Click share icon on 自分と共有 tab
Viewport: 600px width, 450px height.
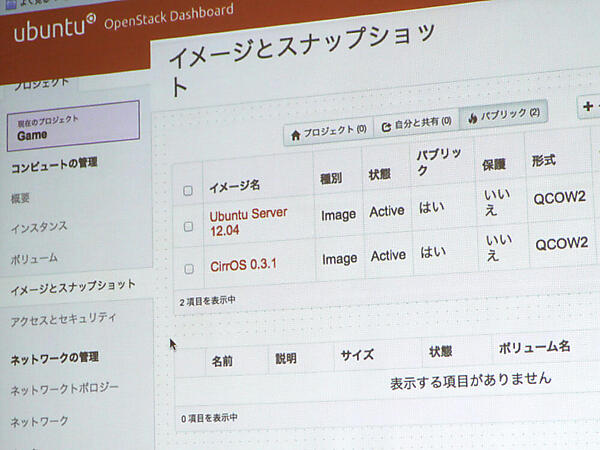point(386,127)
